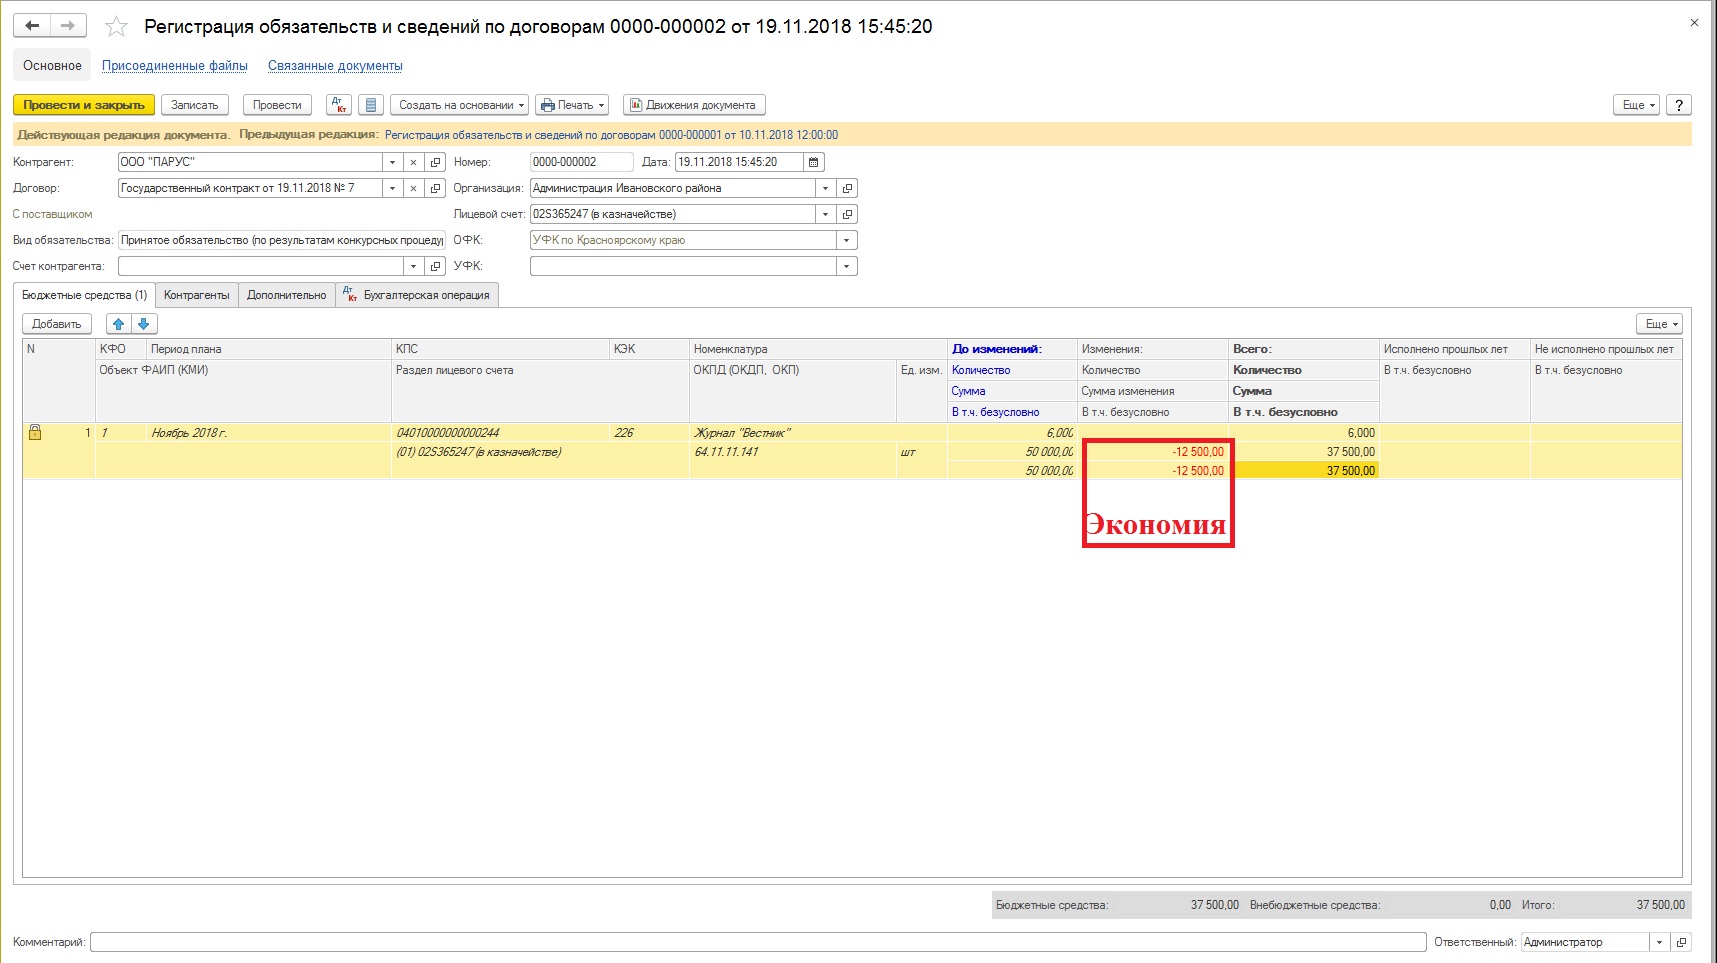Switch to the Дополнительно tab
This screenshot has height=963, width=1717.
[x=287, y=295]
